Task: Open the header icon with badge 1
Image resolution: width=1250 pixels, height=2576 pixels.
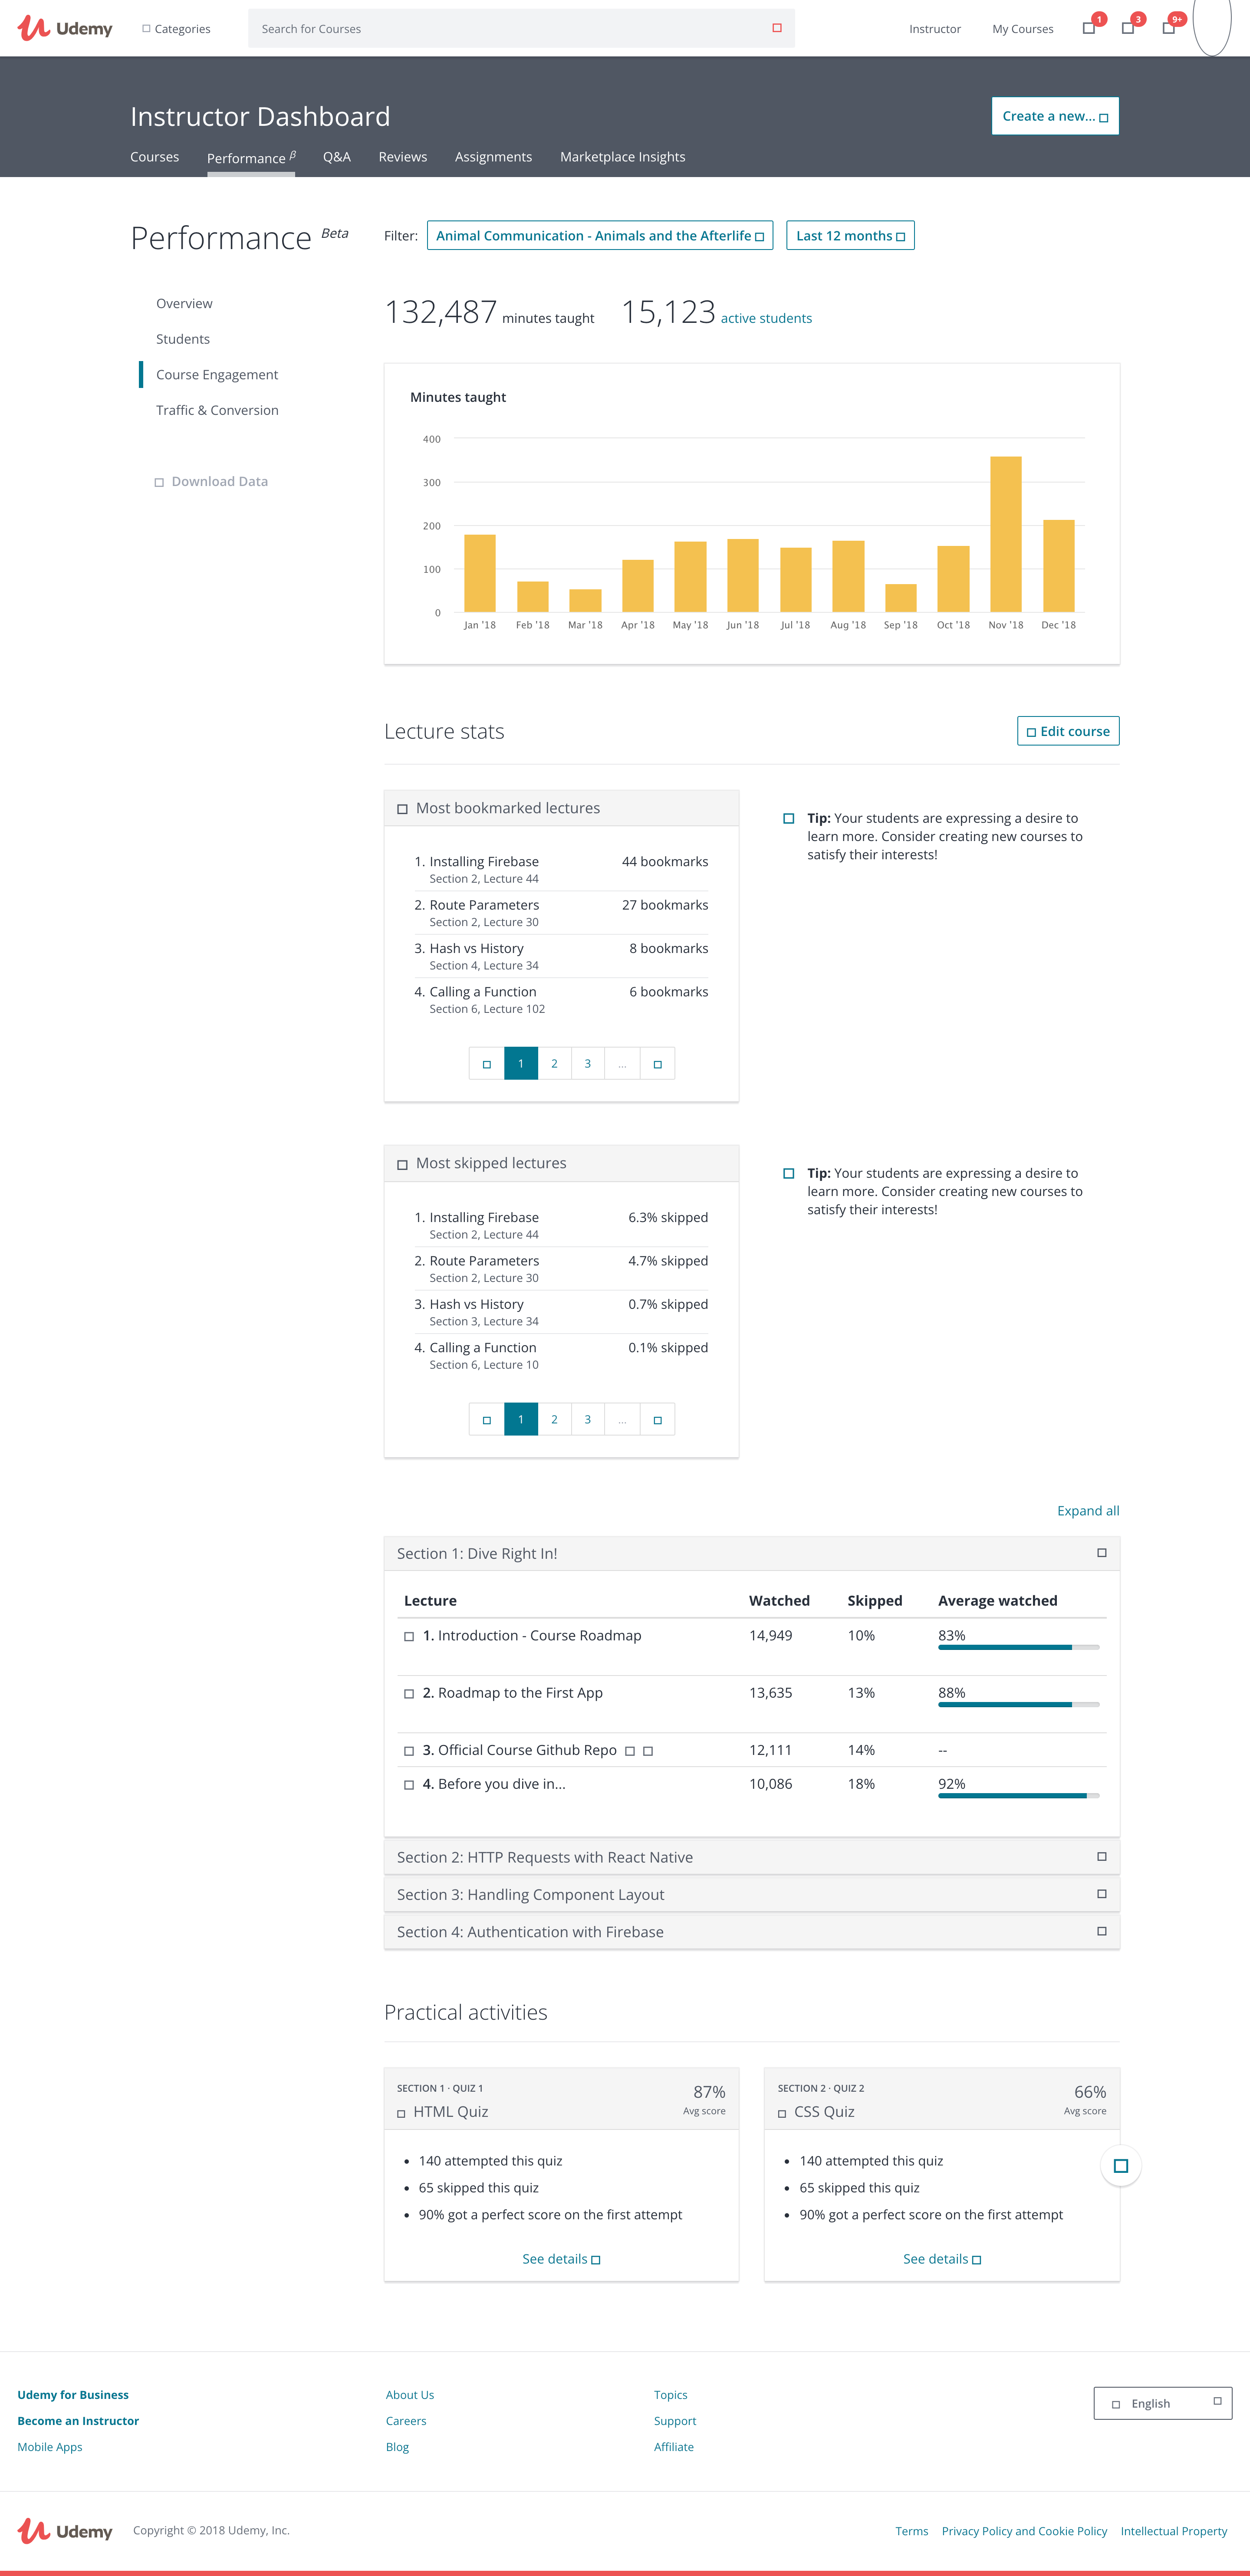Action: click(x=1089, y=28)
